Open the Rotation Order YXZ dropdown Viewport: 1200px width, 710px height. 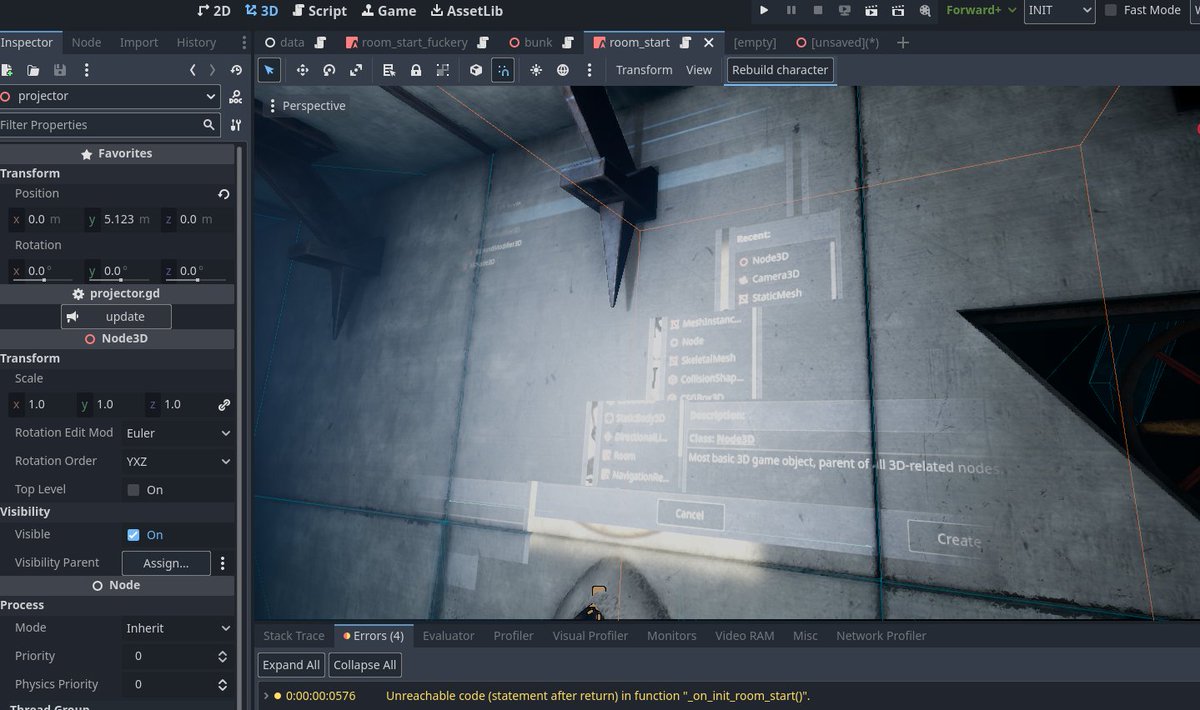178,461
